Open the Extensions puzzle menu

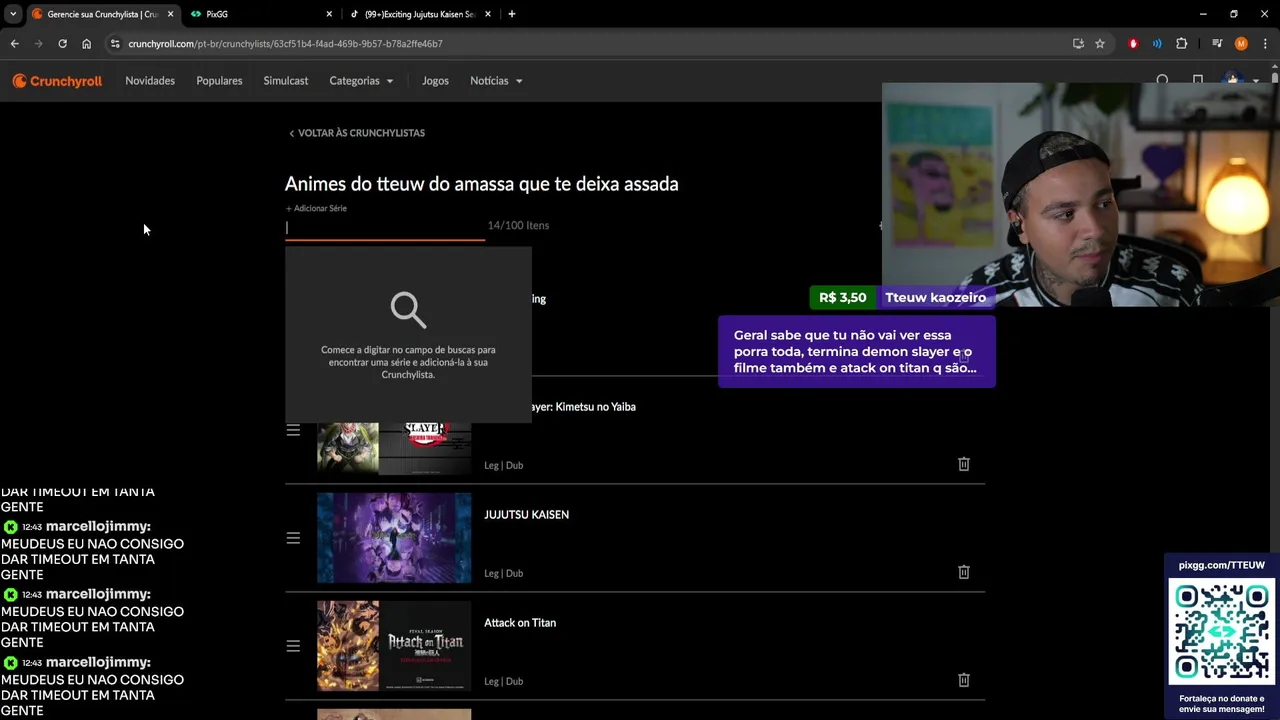pos(1182,44)
